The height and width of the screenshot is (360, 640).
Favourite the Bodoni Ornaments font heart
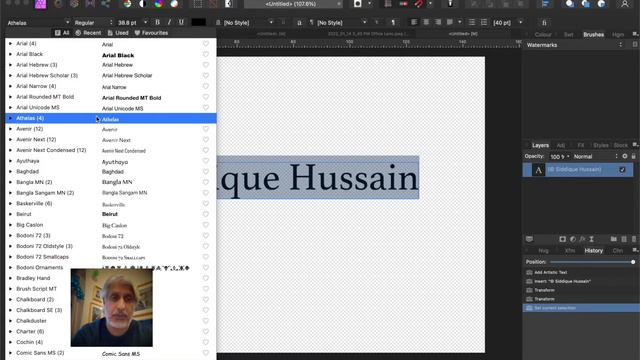tap(206, 268)
